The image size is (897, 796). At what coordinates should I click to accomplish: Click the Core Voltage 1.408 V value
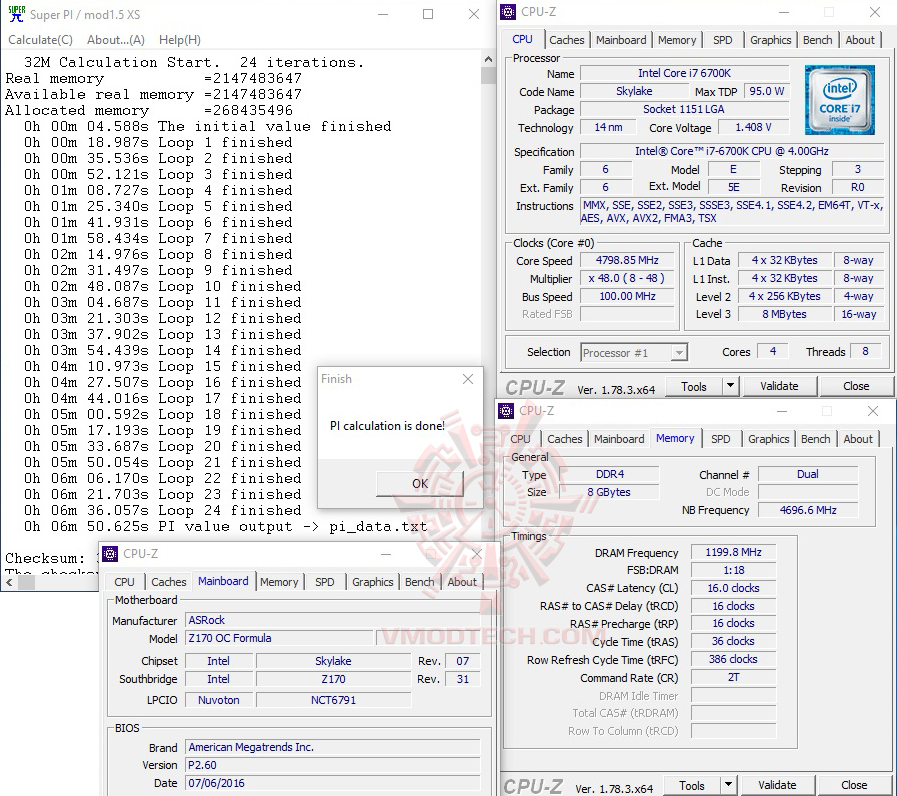click(753, 128)
